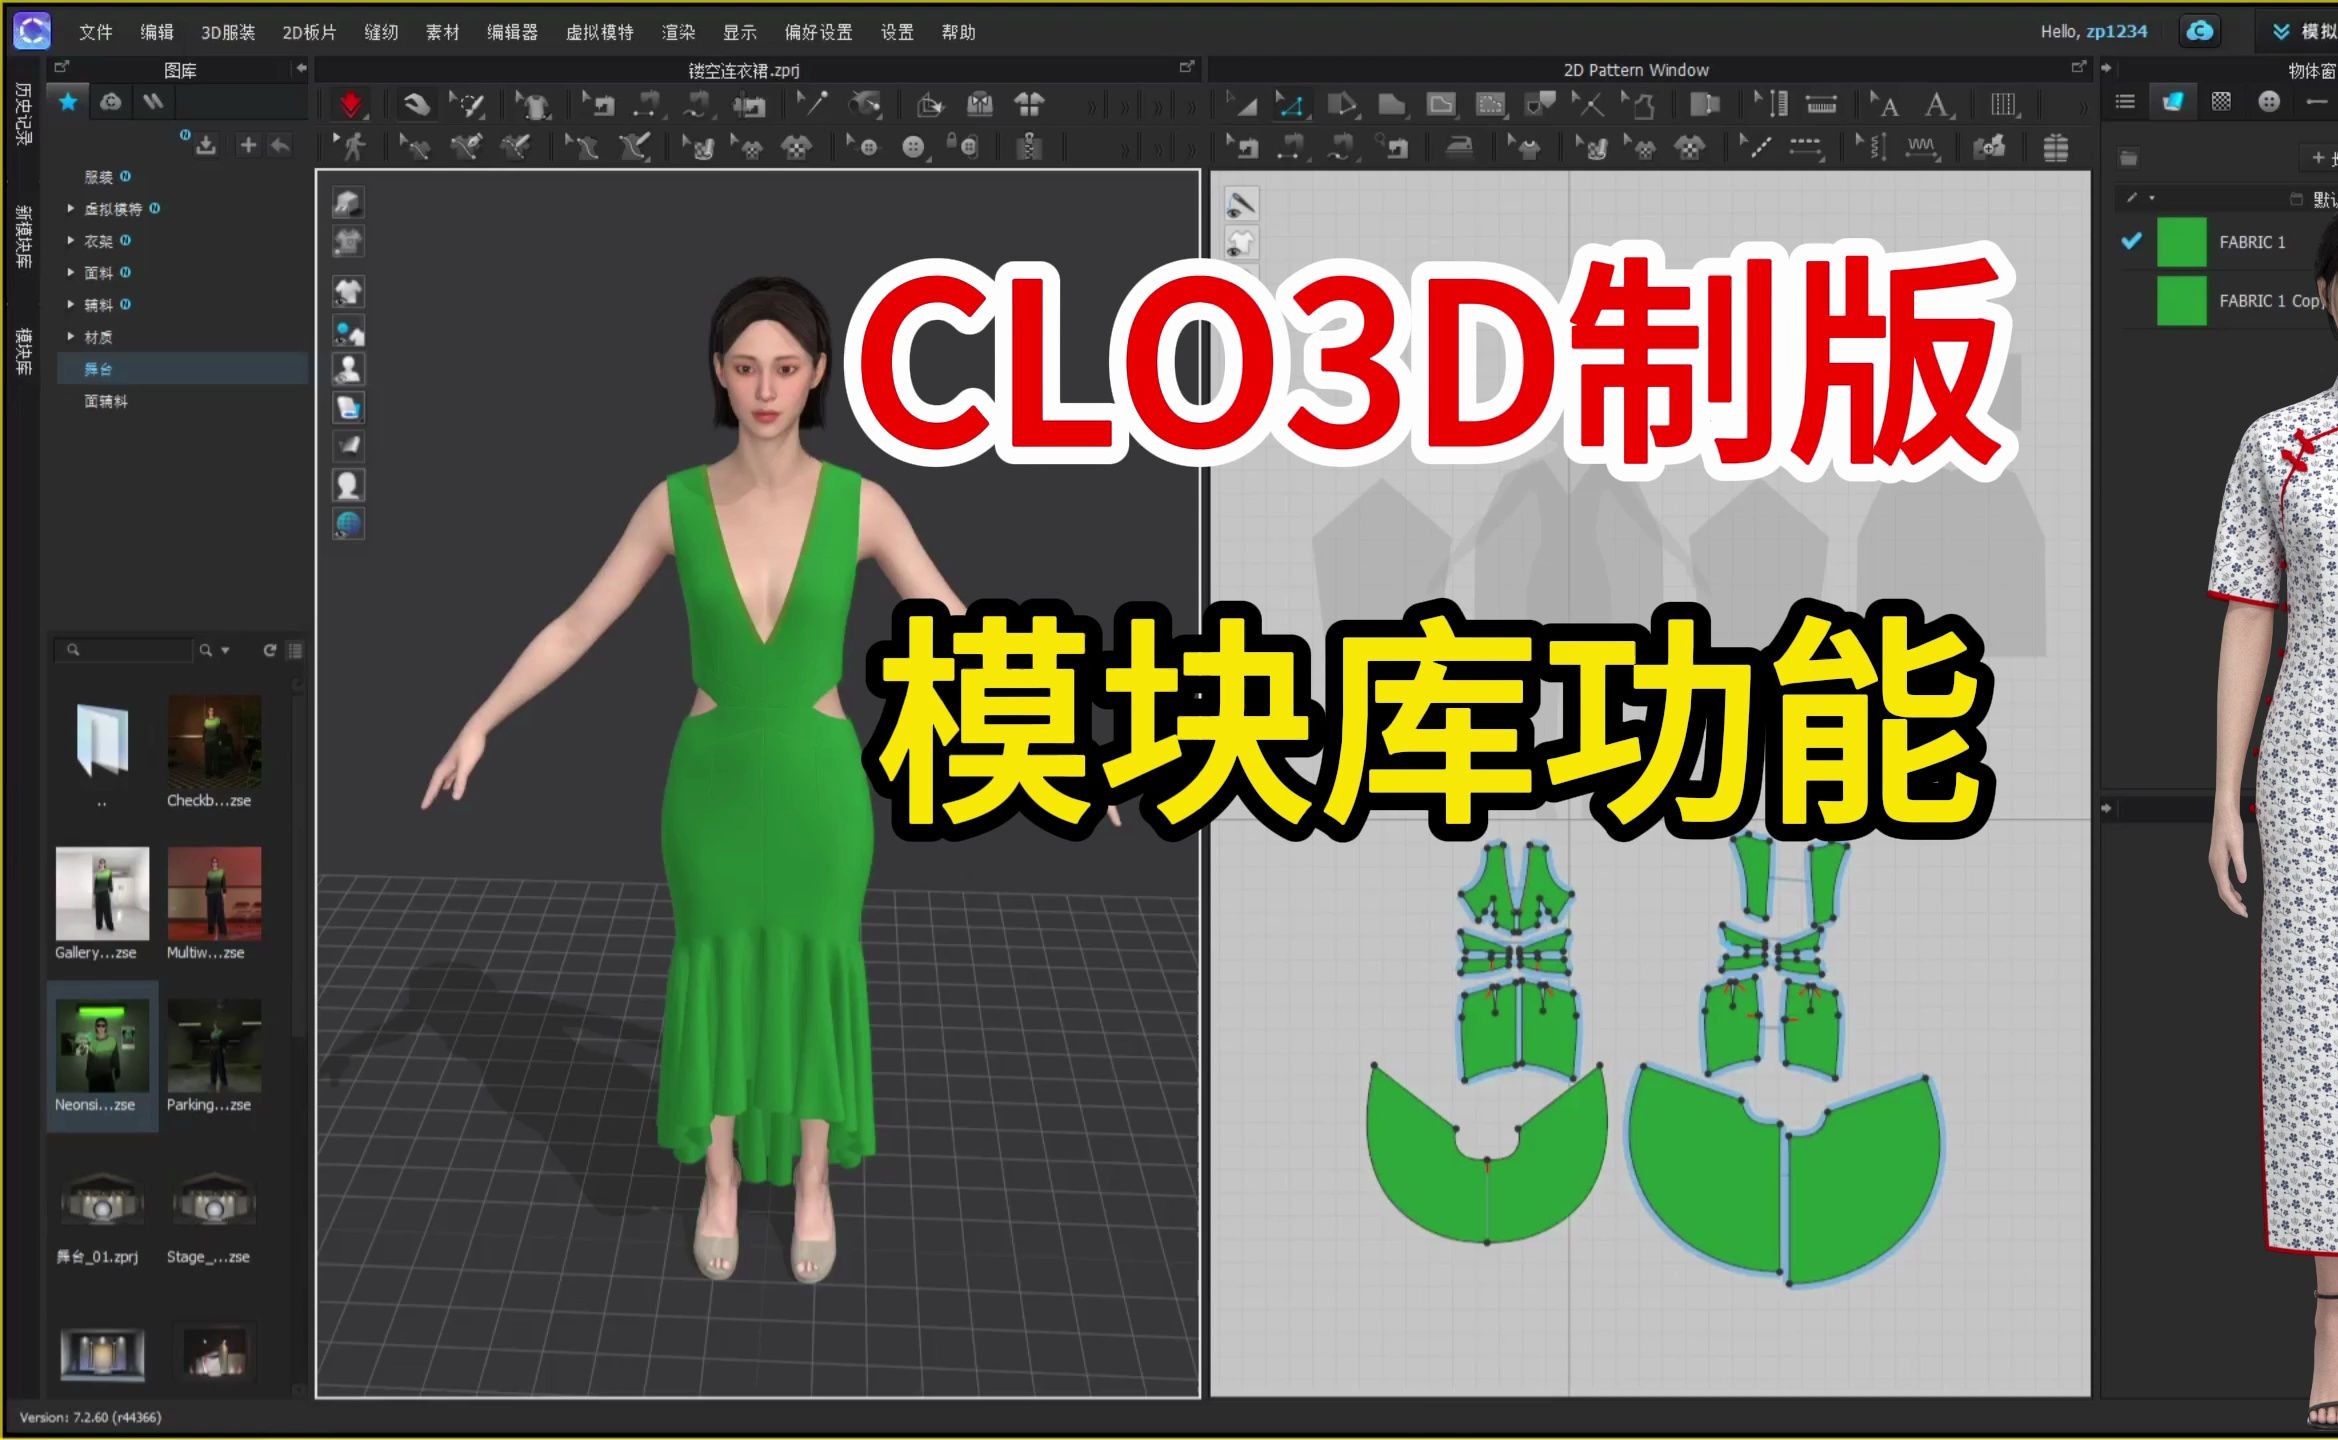2338x1440 pixels.
Task: Expand the 材质 tree folder
Action: point(70,337)
